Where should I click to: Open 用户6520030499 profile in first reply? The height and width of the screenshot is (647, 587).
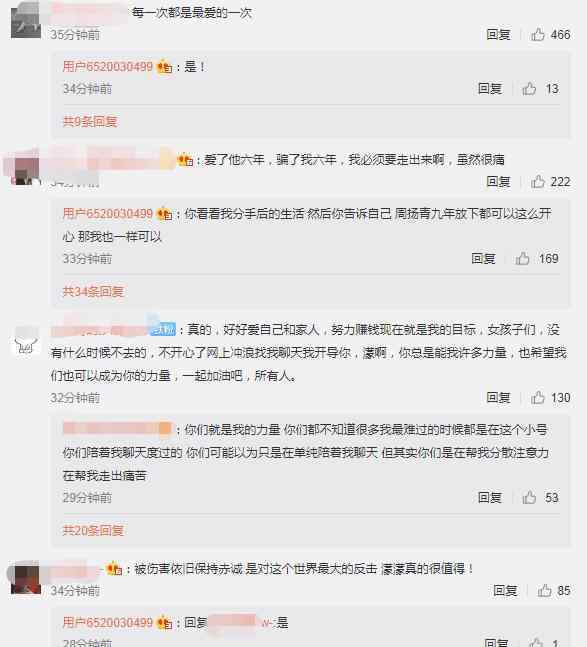pos(108,66)
